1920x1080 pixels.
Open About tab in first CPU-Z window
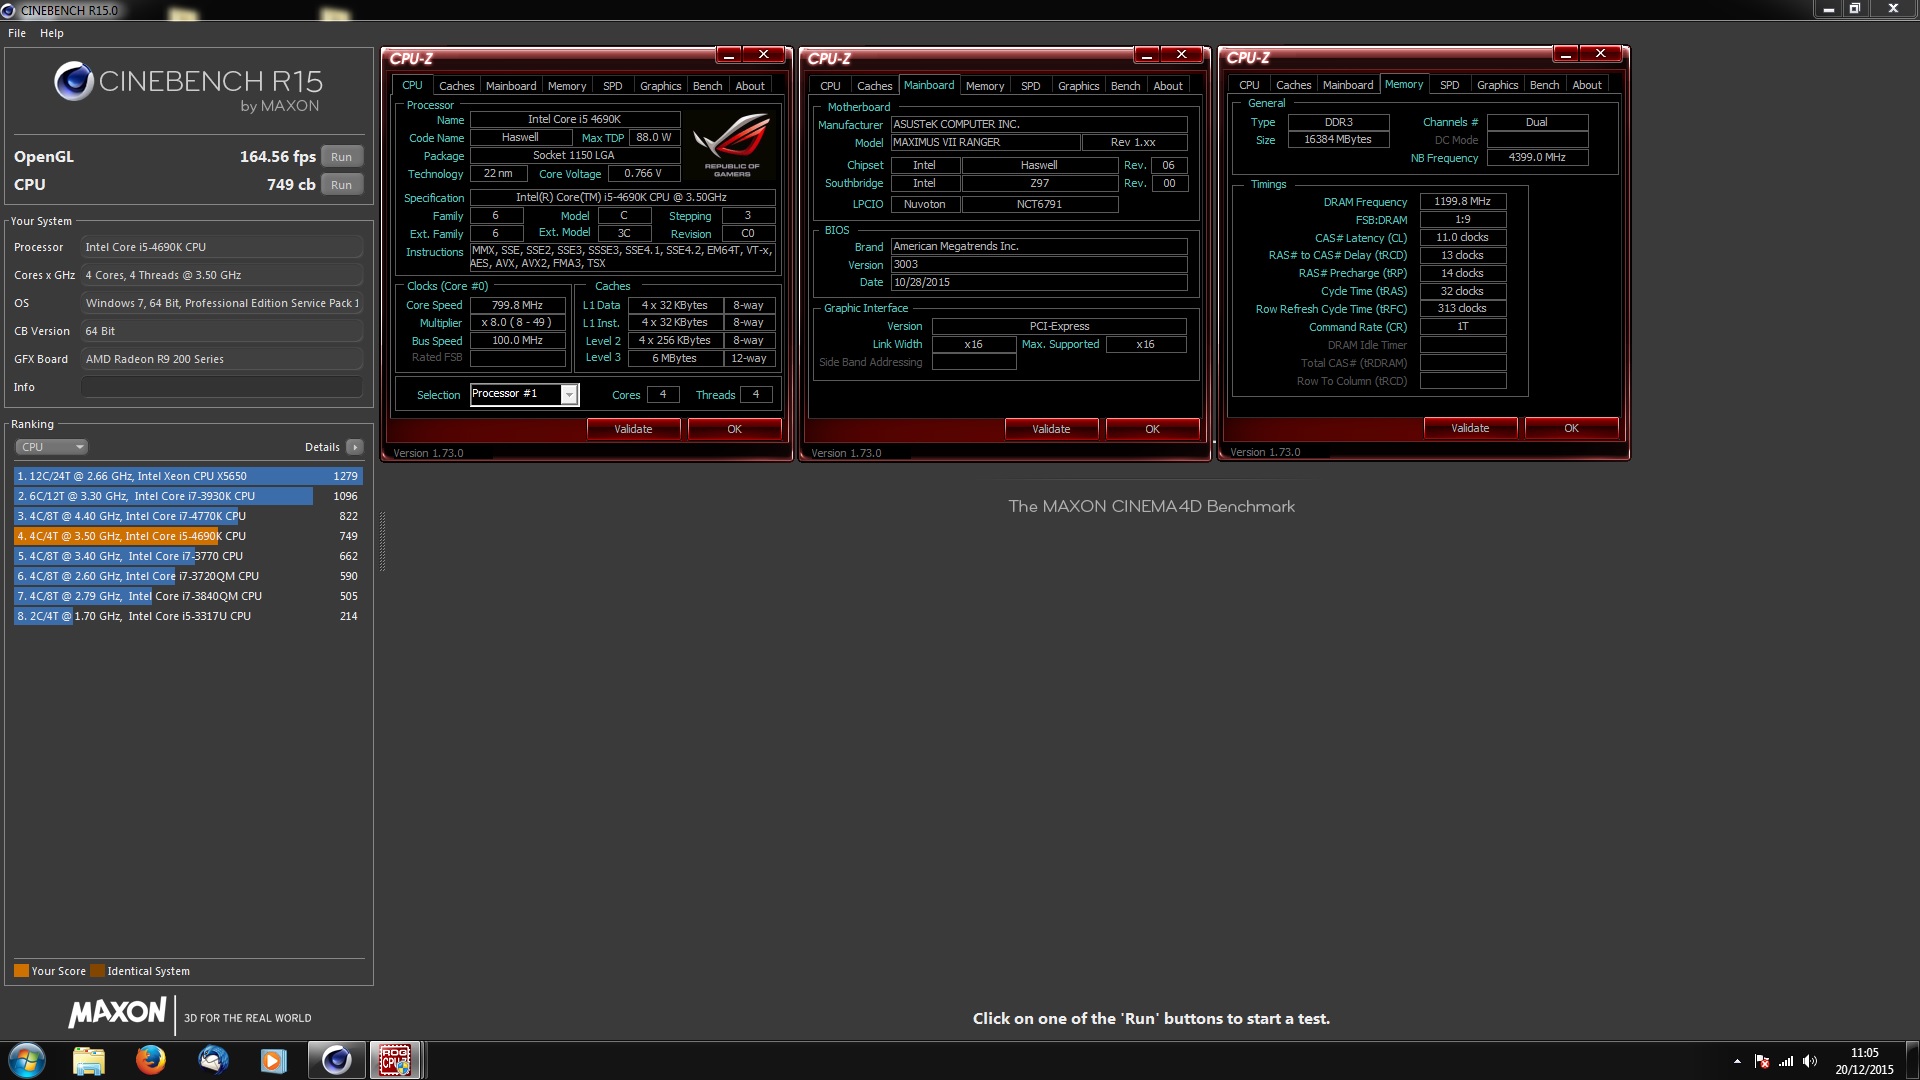[x=750, y=86]
